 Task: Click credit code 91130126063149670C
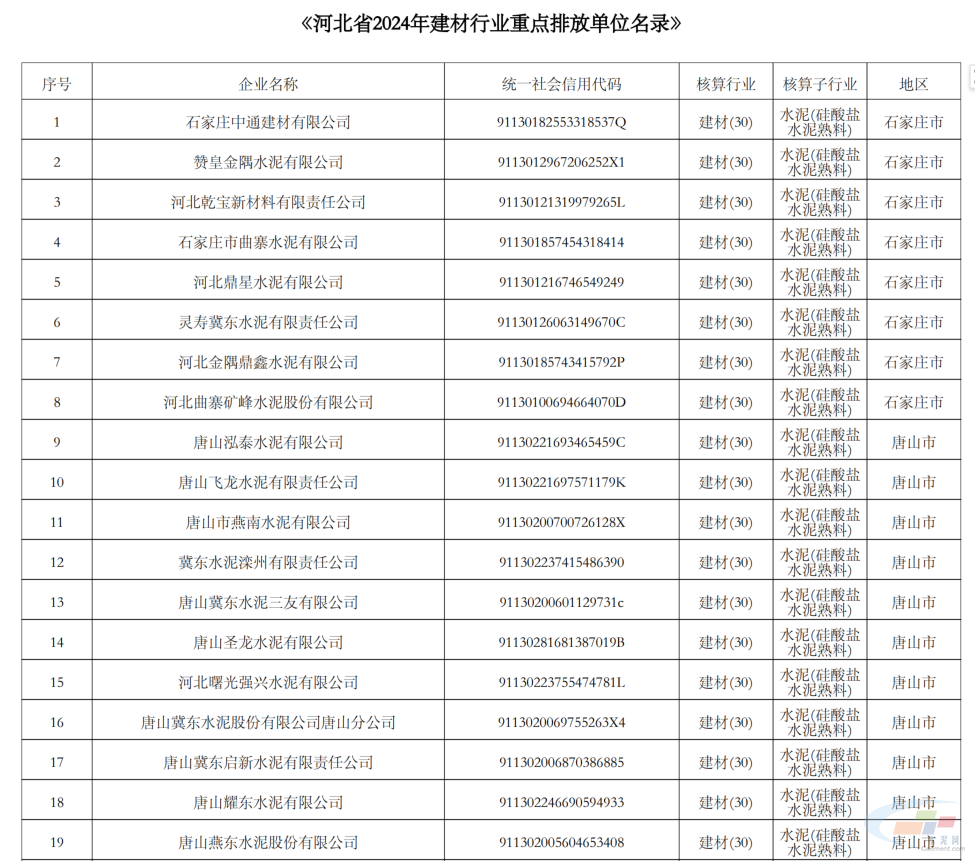pyautogui.click(x=561, y=322)
